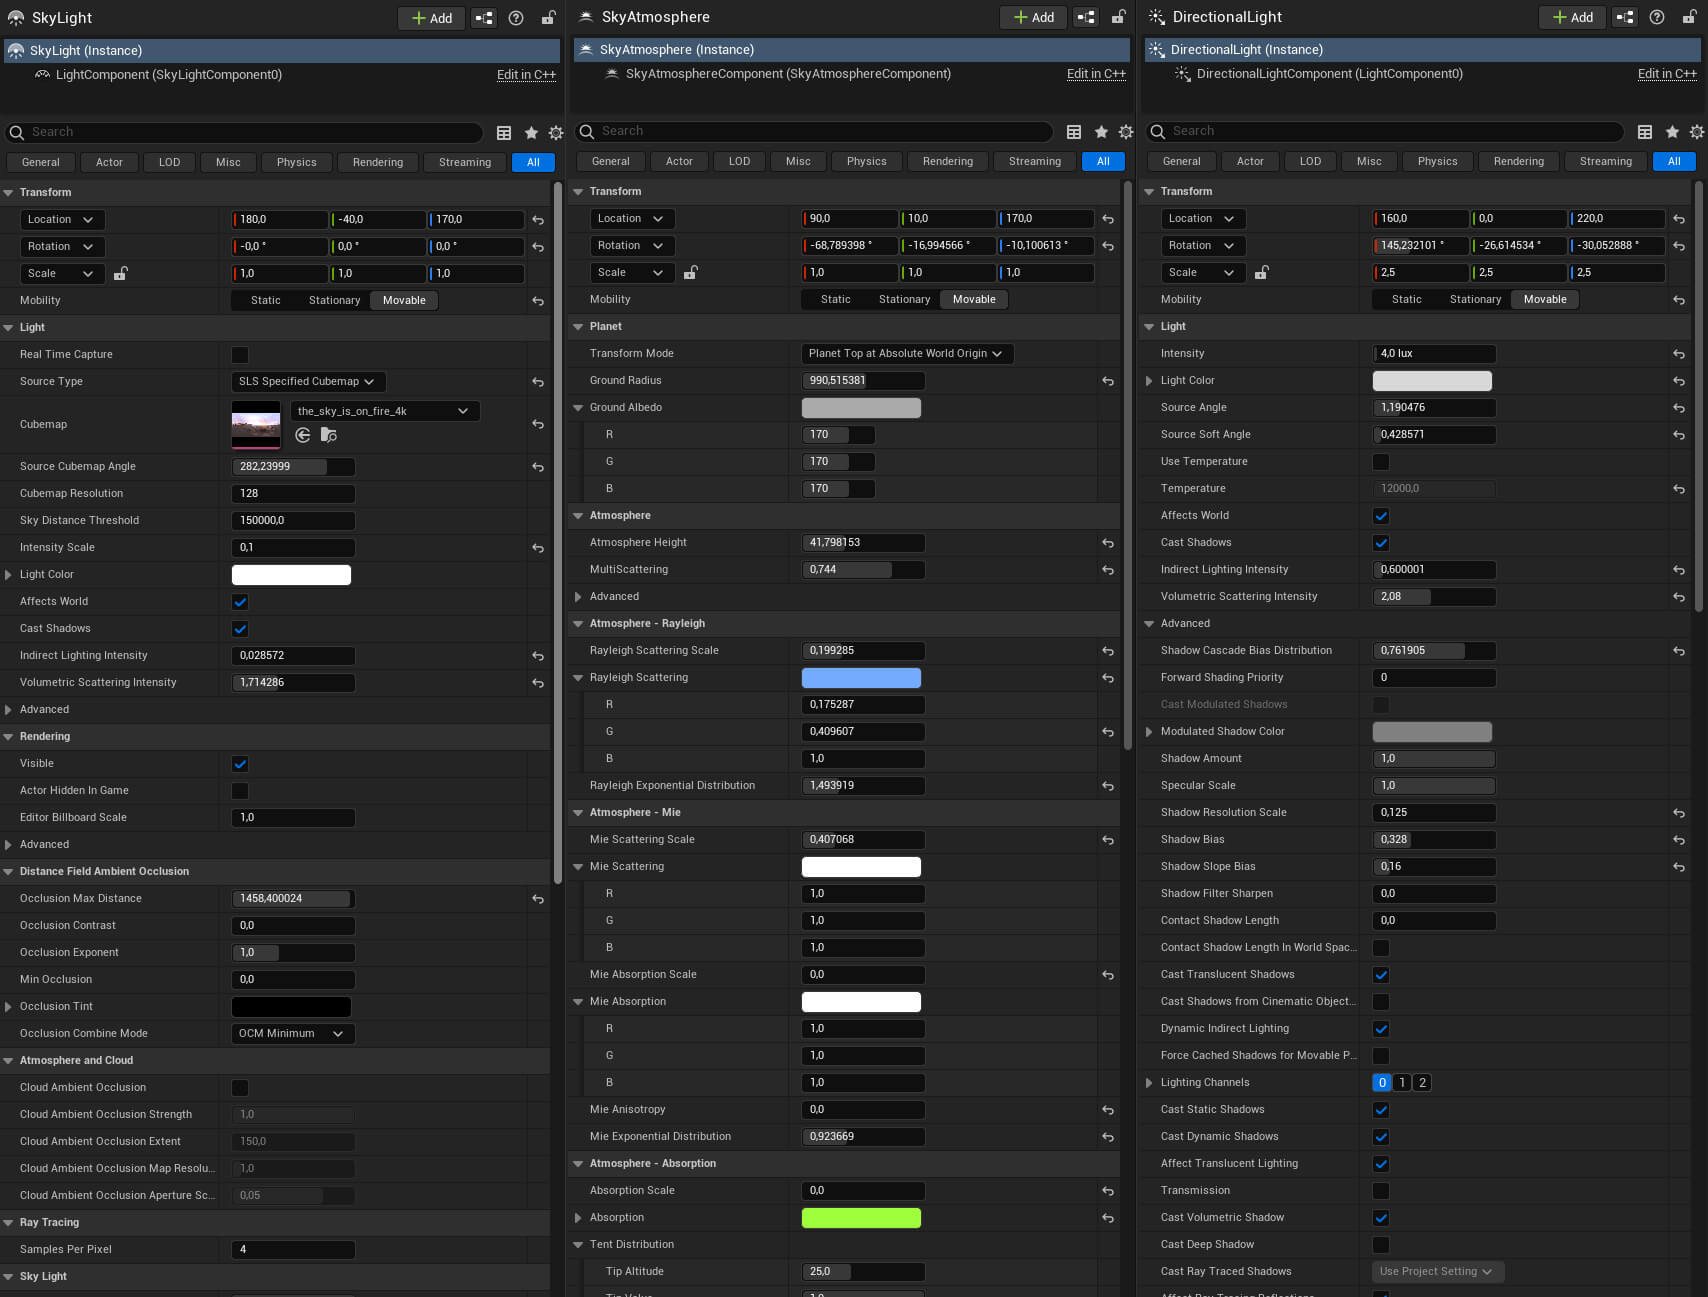
Task: Click the lock icon in SkyAtmosphere panel header
Action: pos(1119,17)
